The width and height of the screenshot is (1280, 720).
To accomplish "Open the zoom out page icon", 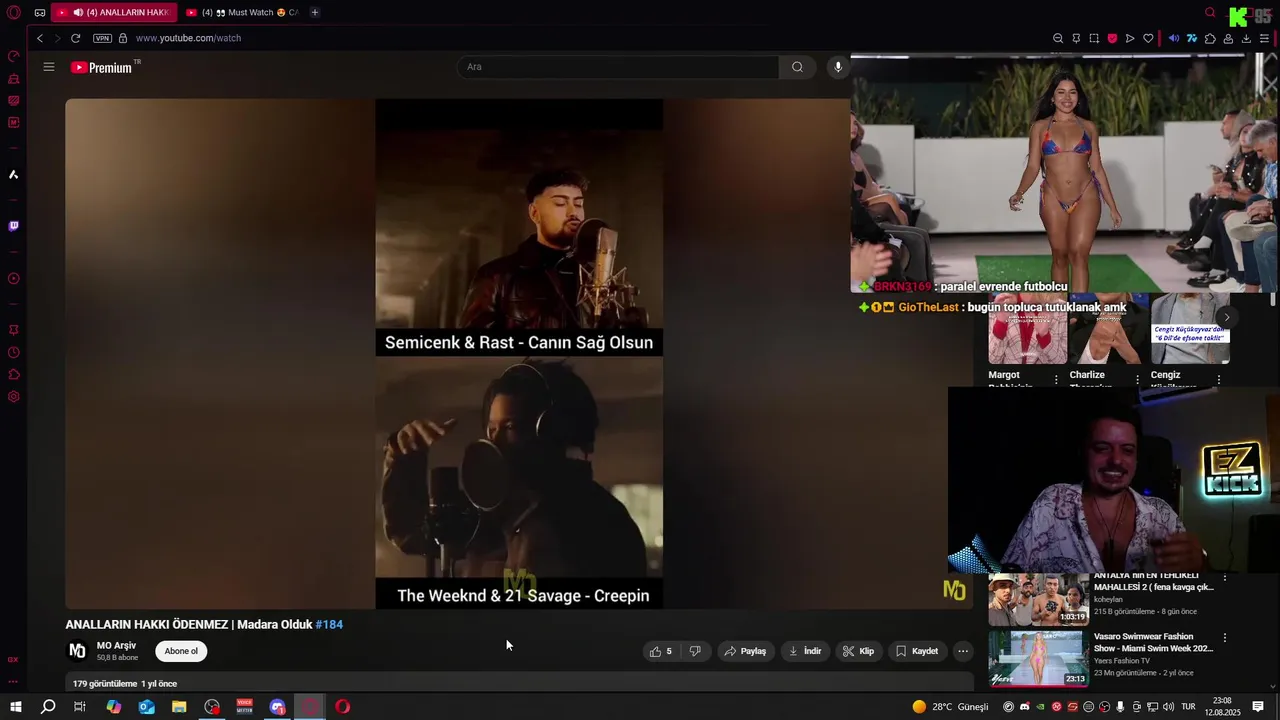I will (1058, 38).
